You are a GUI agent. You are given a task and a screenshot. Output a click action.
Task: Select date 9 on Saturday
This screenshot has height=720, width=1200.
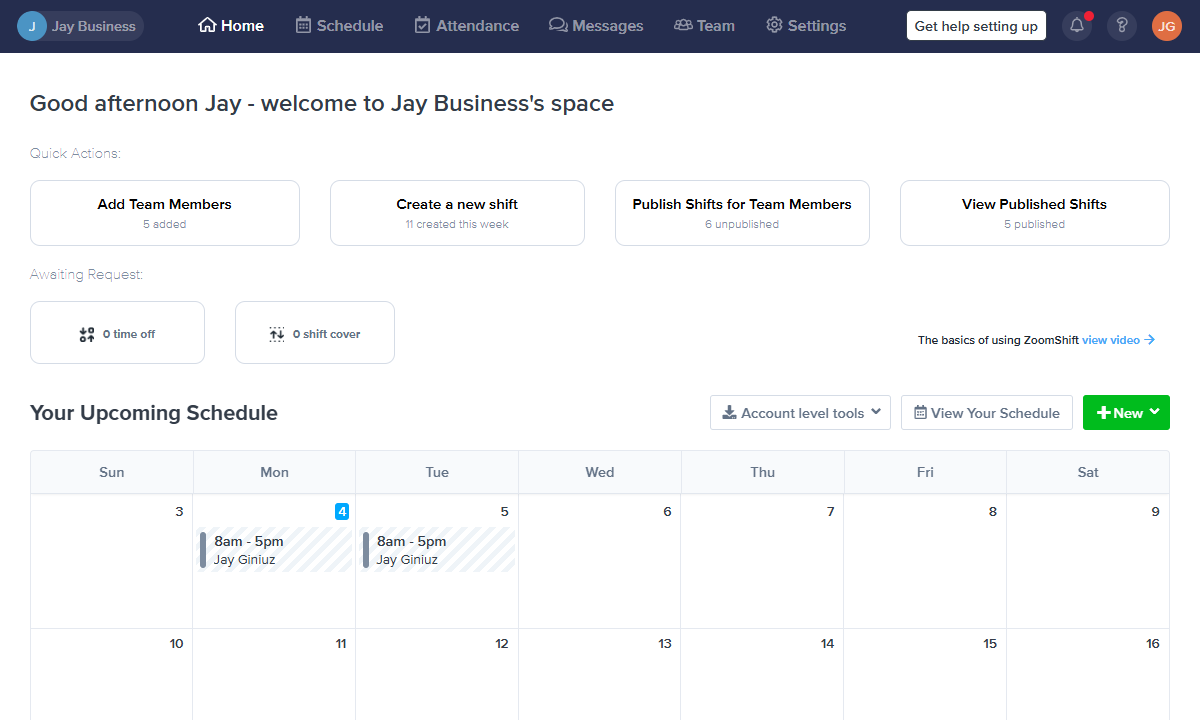click(1155, 511)
